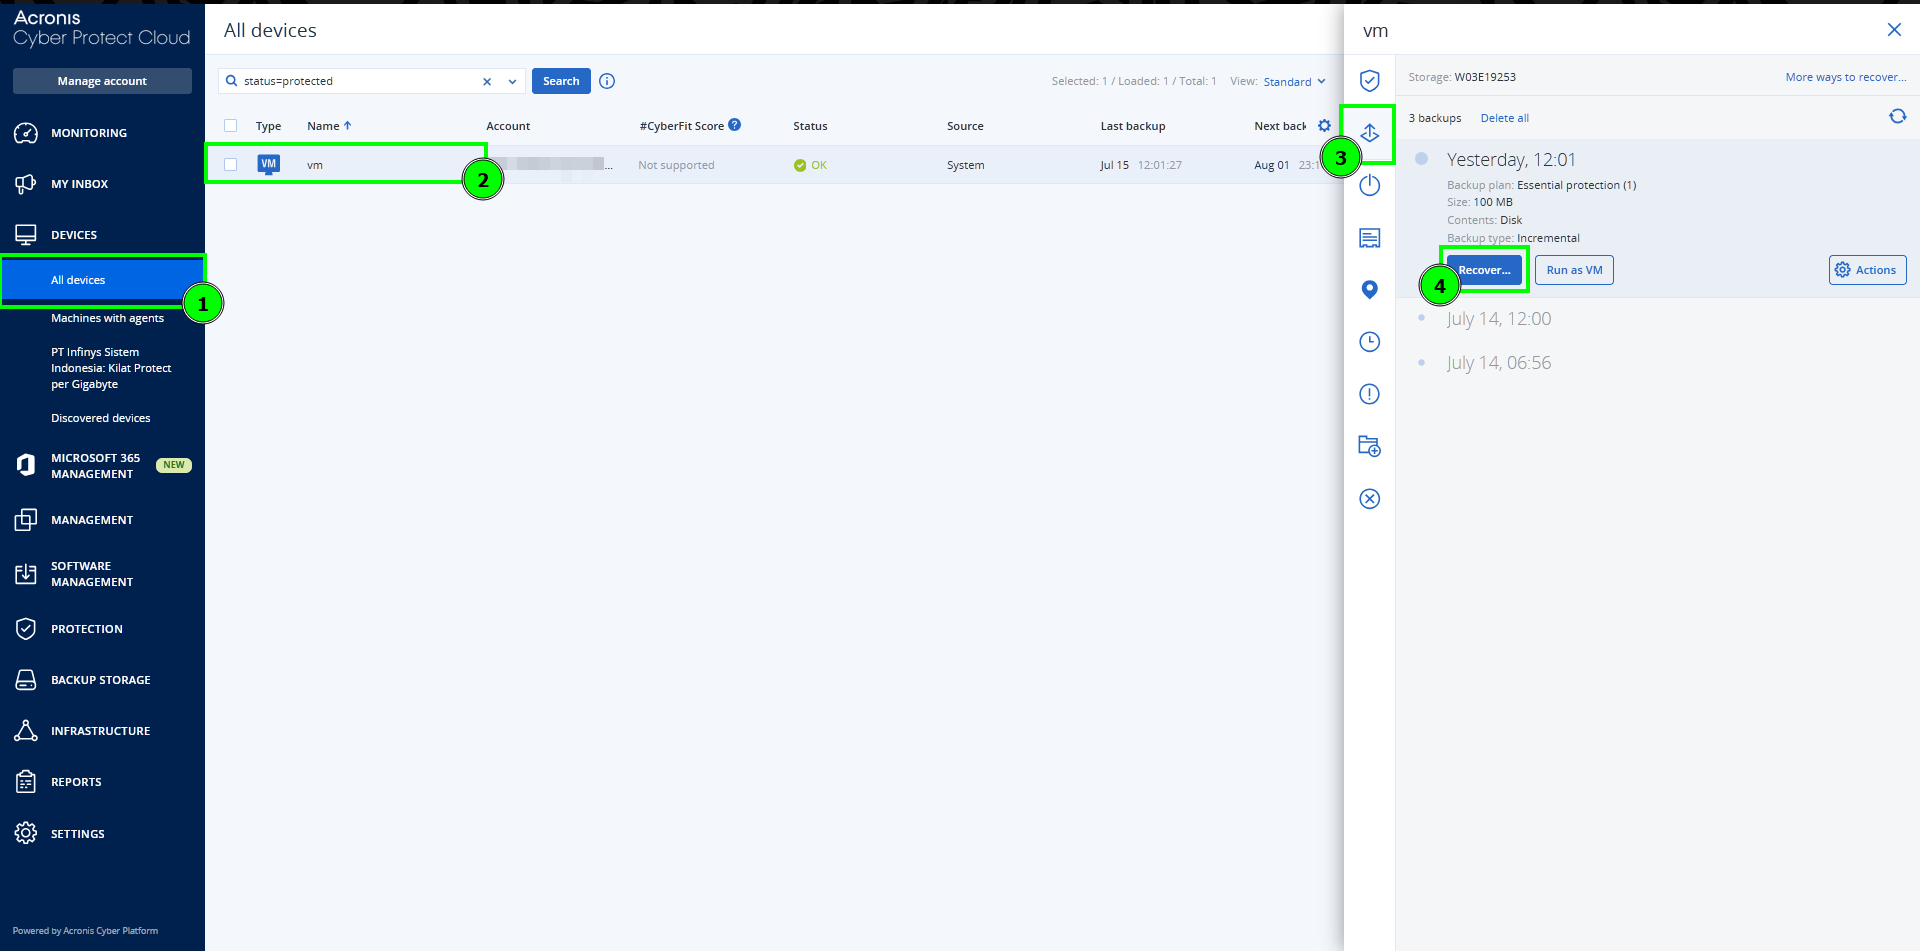
Task: Go to Machines with agents
Action: click(107, 318)
